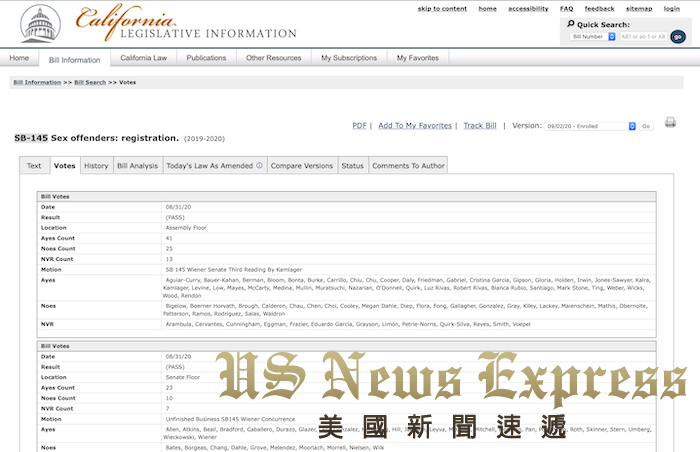Click the Bill Information breadcrumb link

pyautogui.click(x=37, y=82)
